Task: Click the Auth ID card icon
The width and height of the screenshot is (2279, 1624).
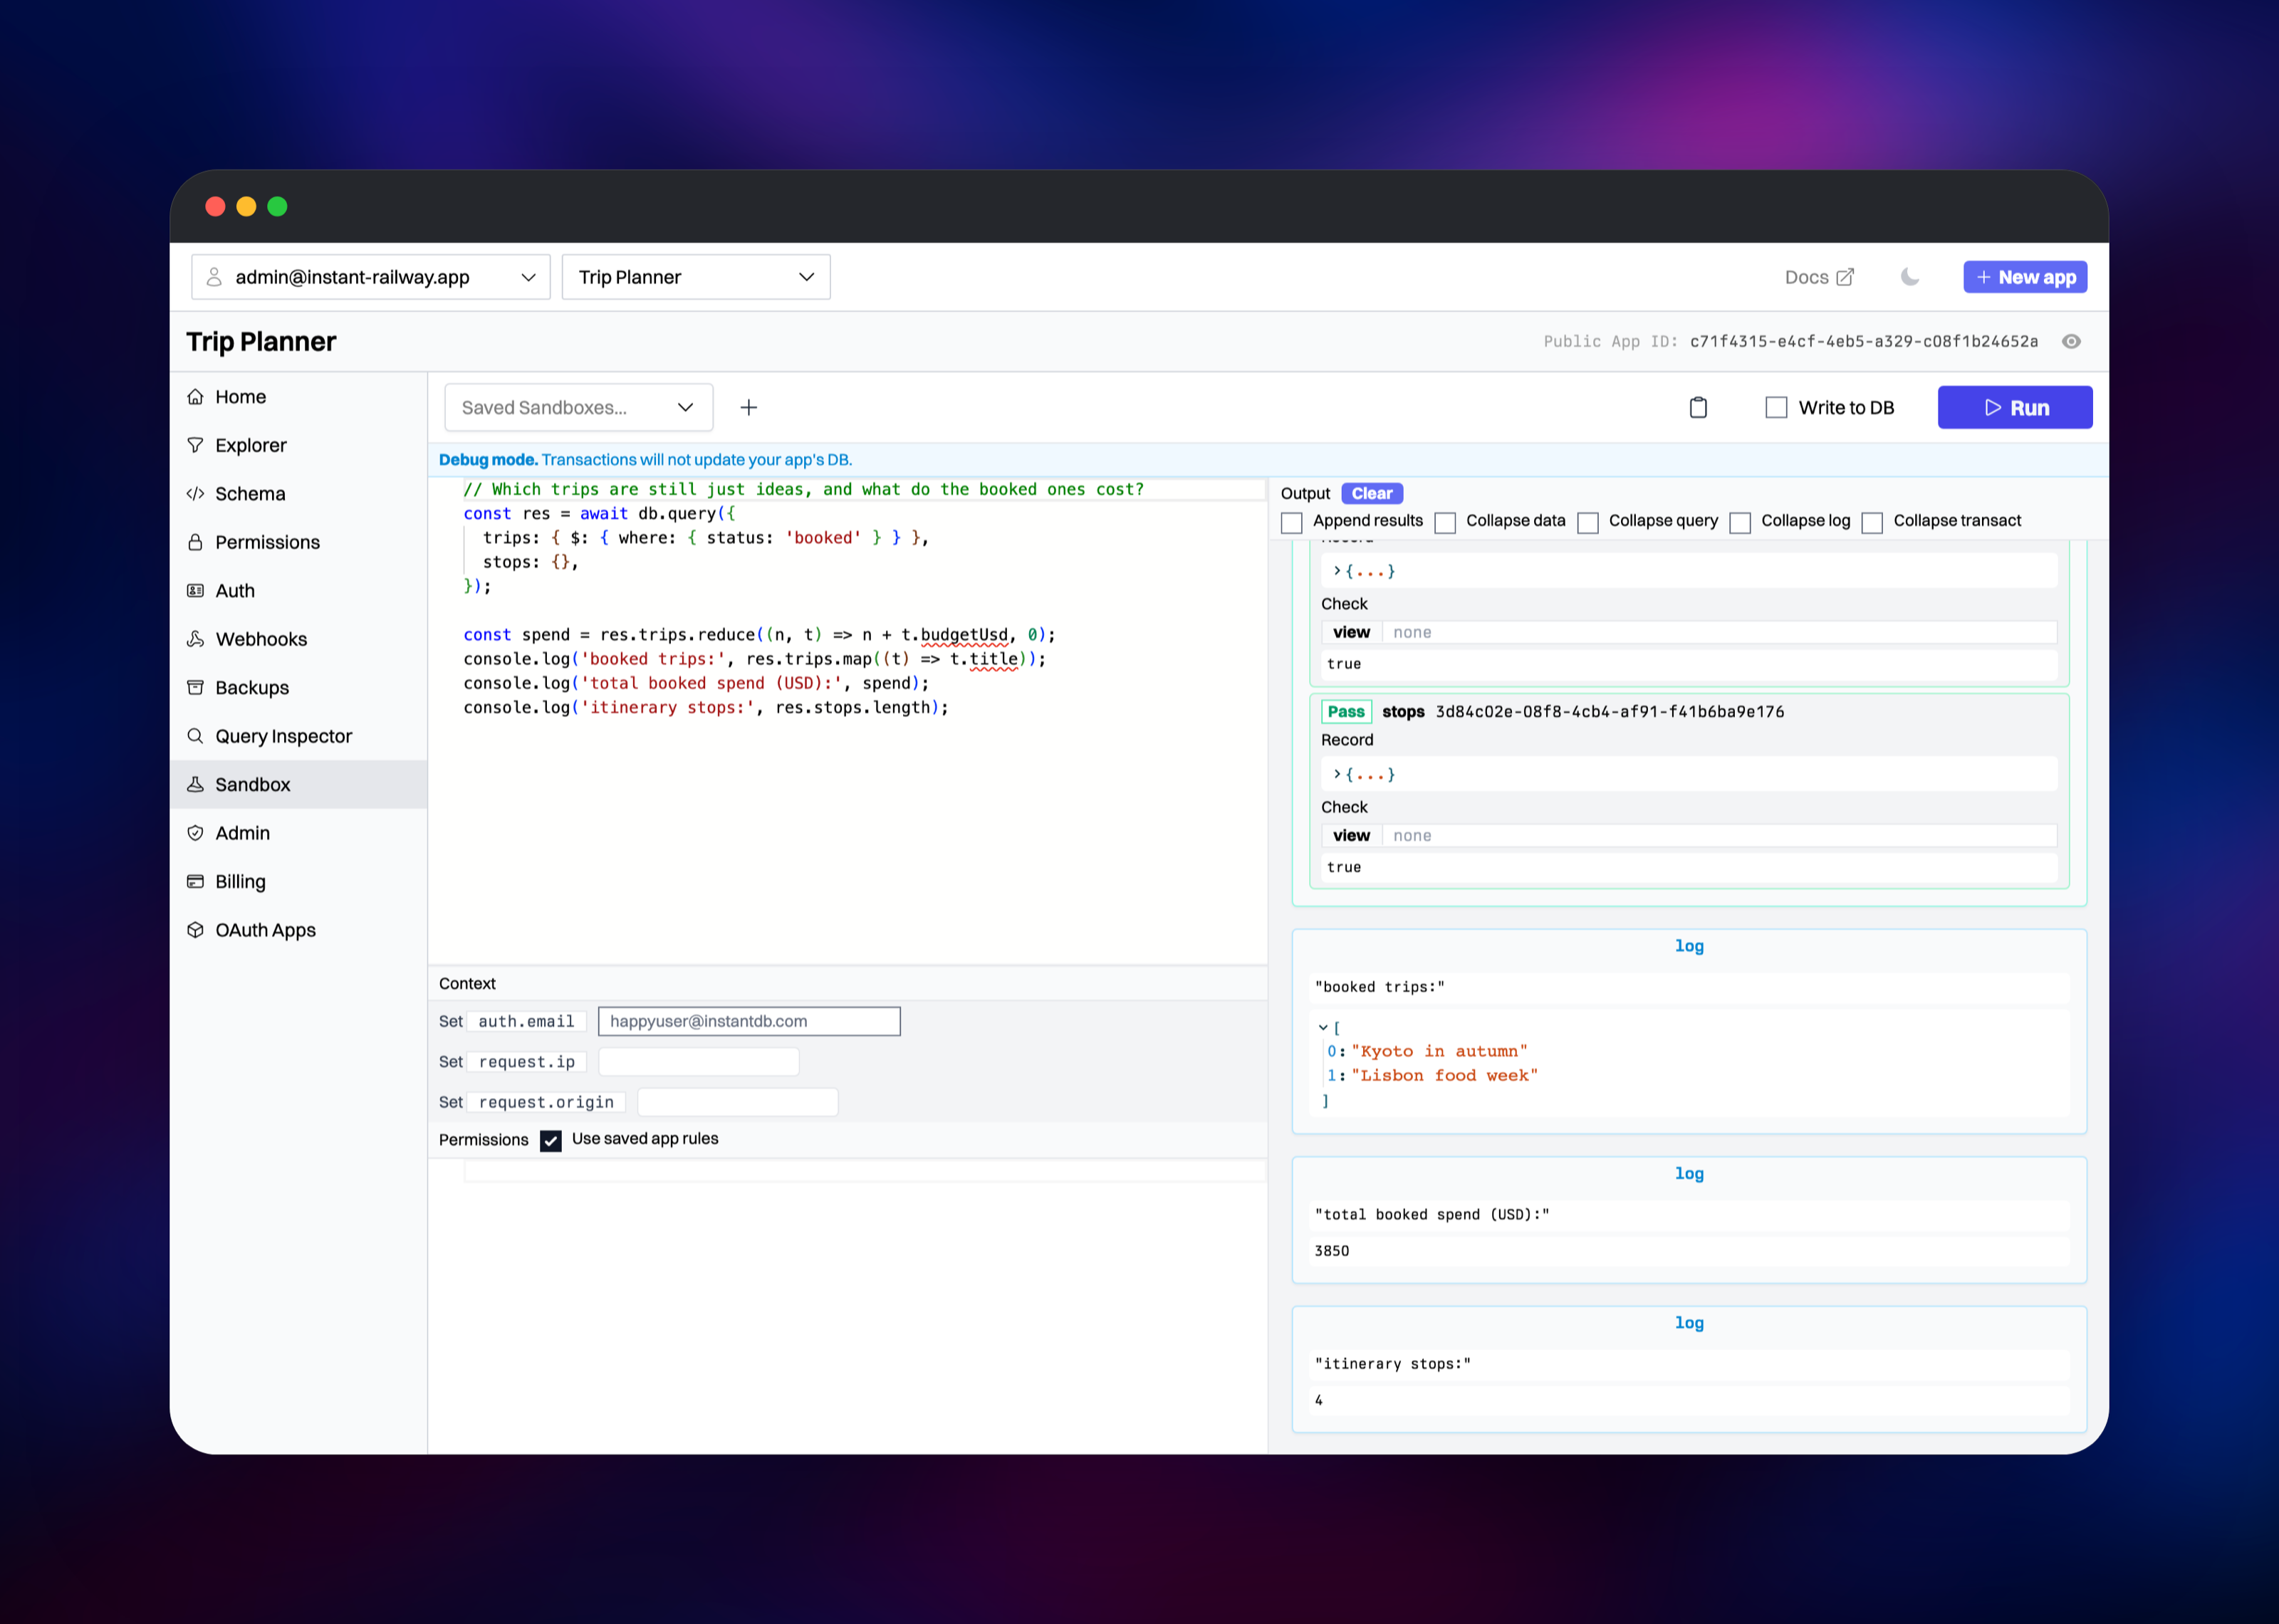Action: coord(195,591)
